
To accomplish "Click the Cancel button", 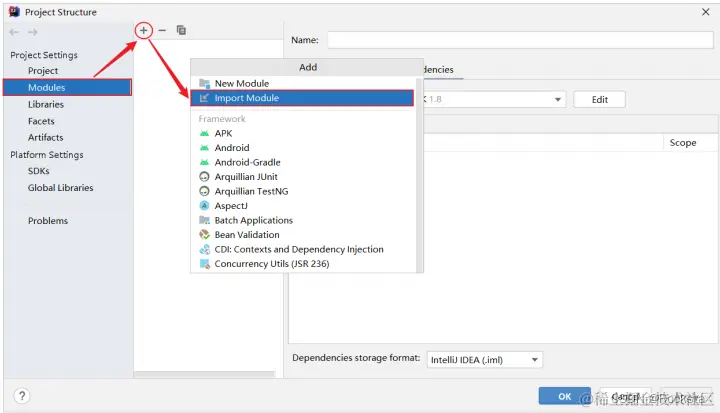I will pyautogui.click(x=625, y=396).
